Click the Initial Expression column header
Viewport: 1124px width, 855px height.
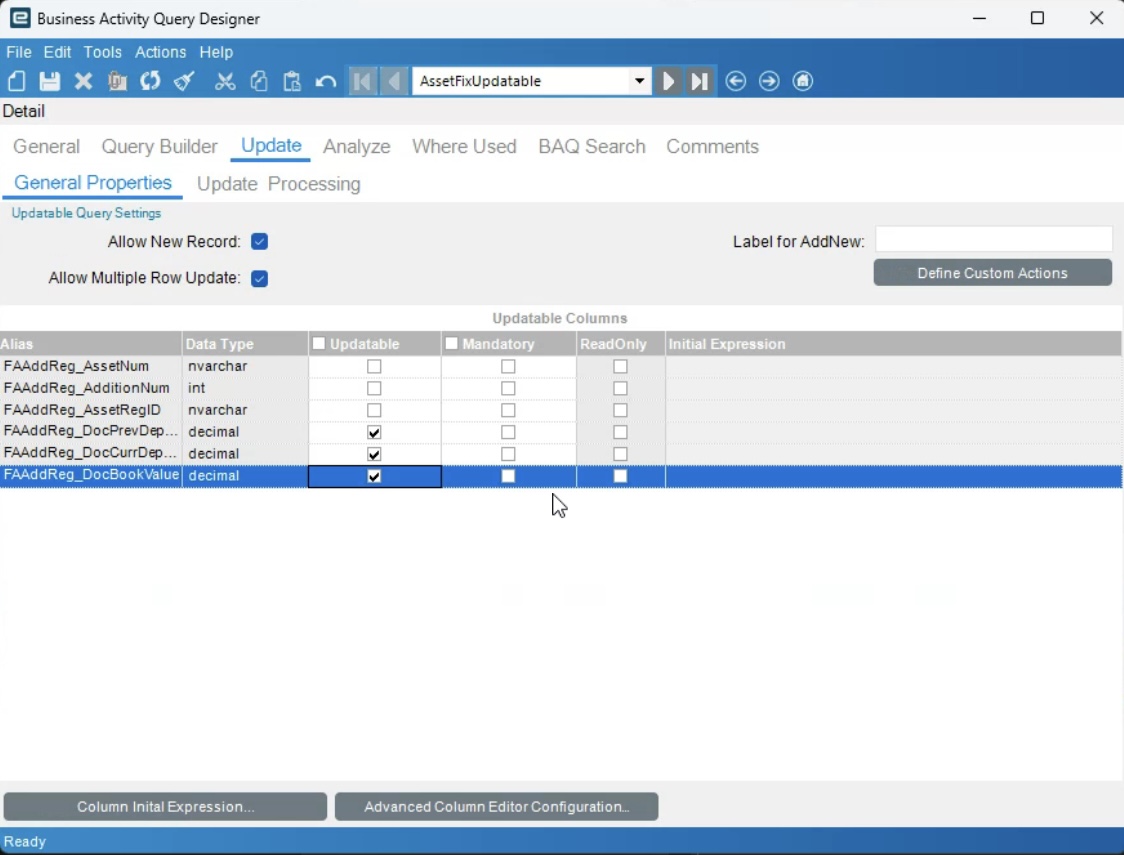[893, 344]
